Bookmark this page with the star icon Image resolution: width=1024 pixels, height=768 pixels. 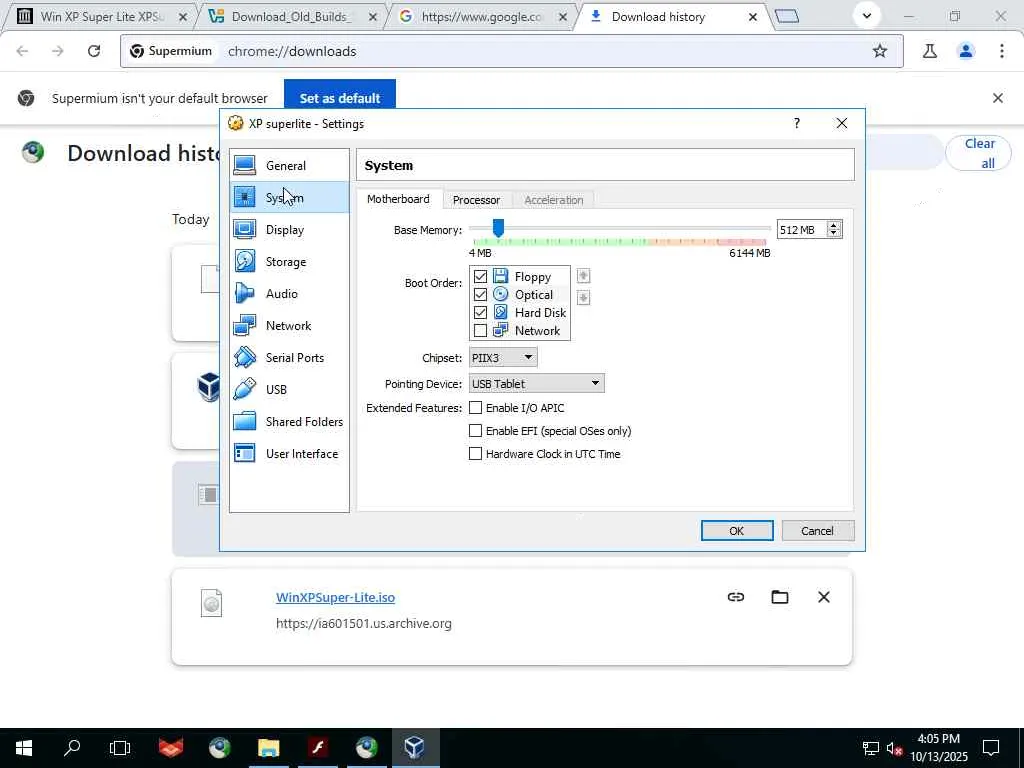880,51
